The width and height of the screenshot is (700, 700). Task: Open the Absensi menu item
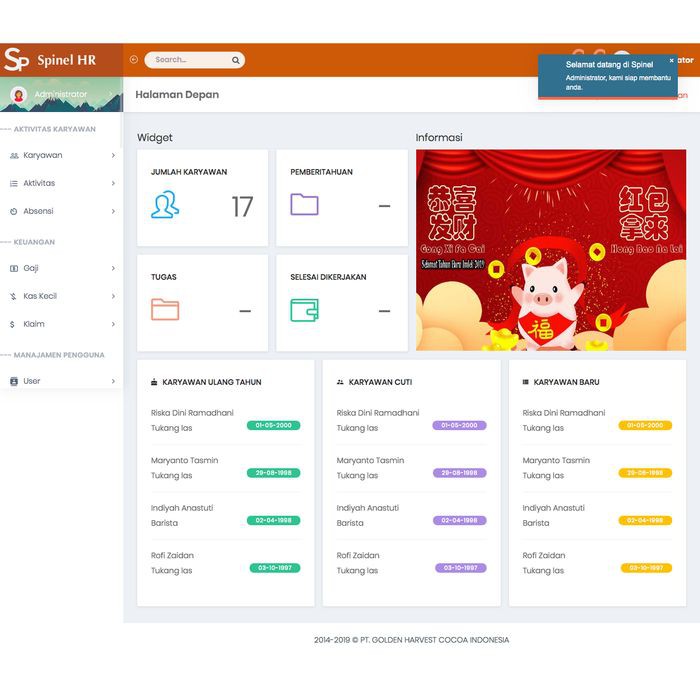tap(38, 211)
